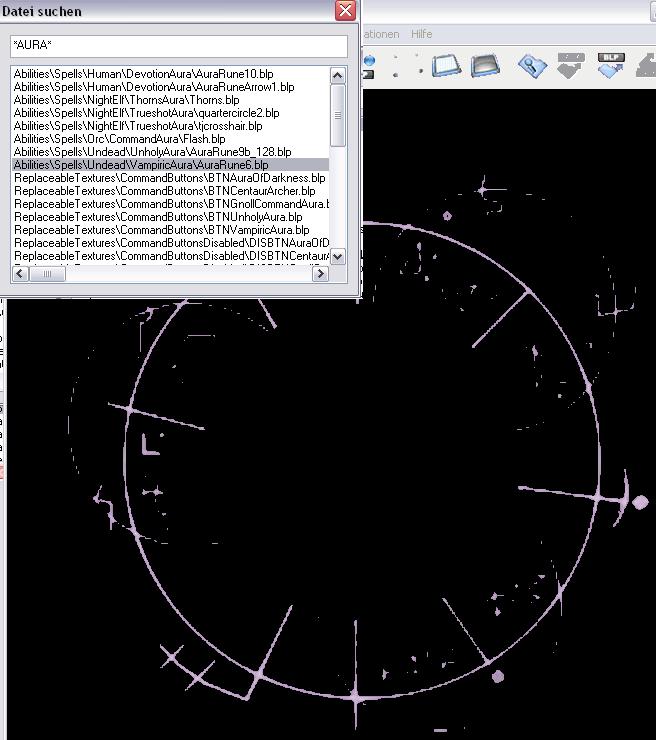Select highlighted VampiricAura\AuraRune6.blp entry
The width and height of the screenshot is (656, 740).
(x=170, y=165)
